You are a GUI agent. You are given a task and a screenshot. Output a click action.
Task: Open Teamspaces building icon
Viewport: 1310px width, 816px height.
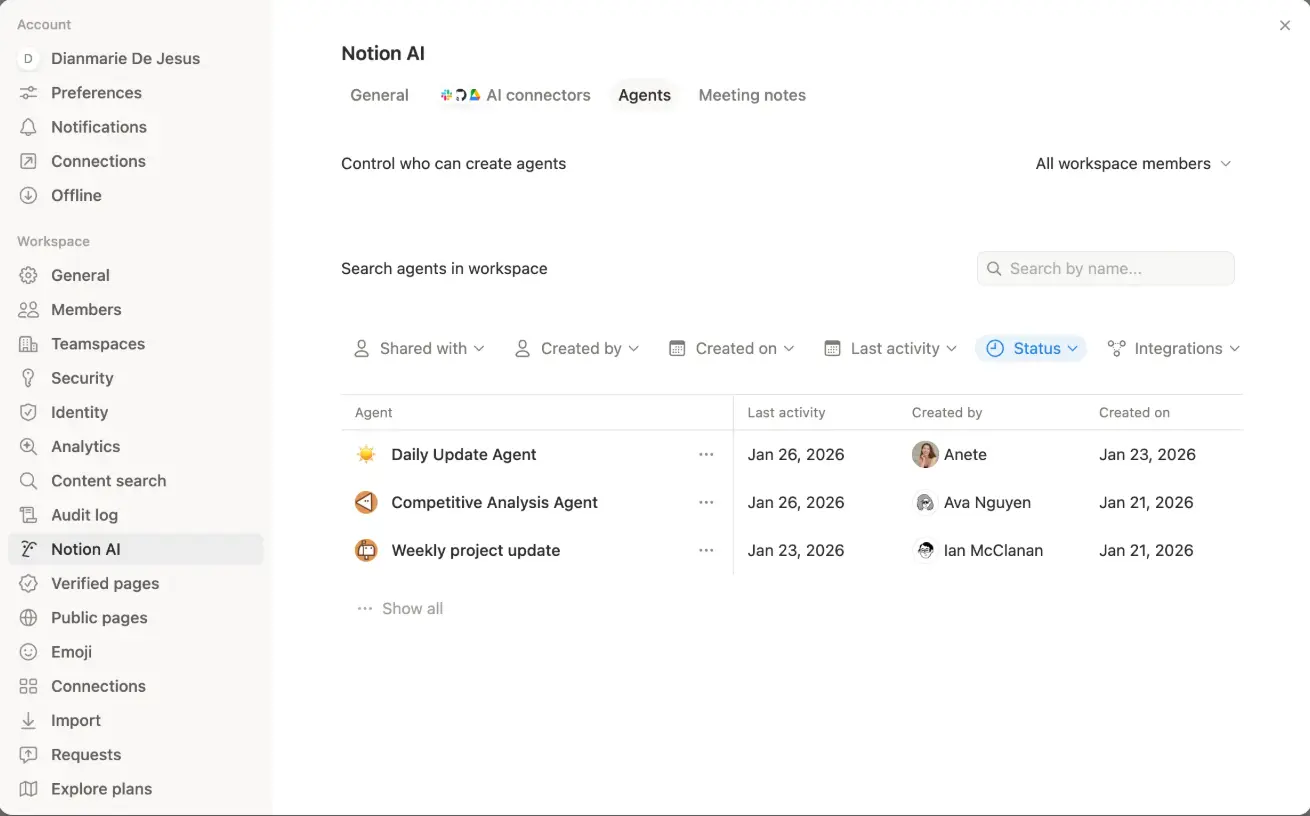tap(29, 344)
